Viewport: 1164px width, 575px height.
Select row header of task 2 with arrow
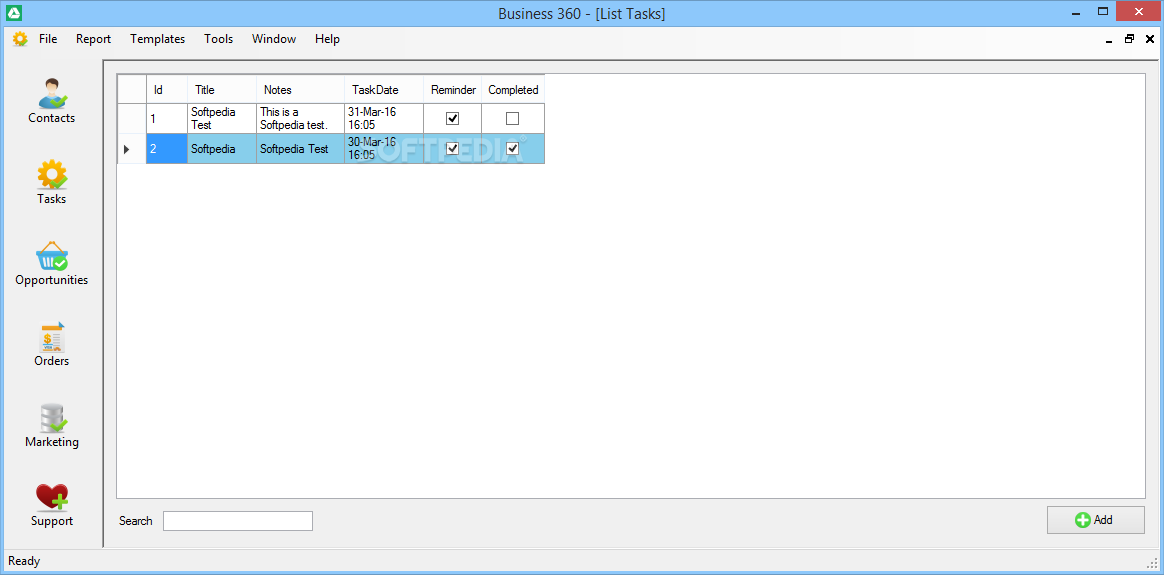(x=132, y=149)
